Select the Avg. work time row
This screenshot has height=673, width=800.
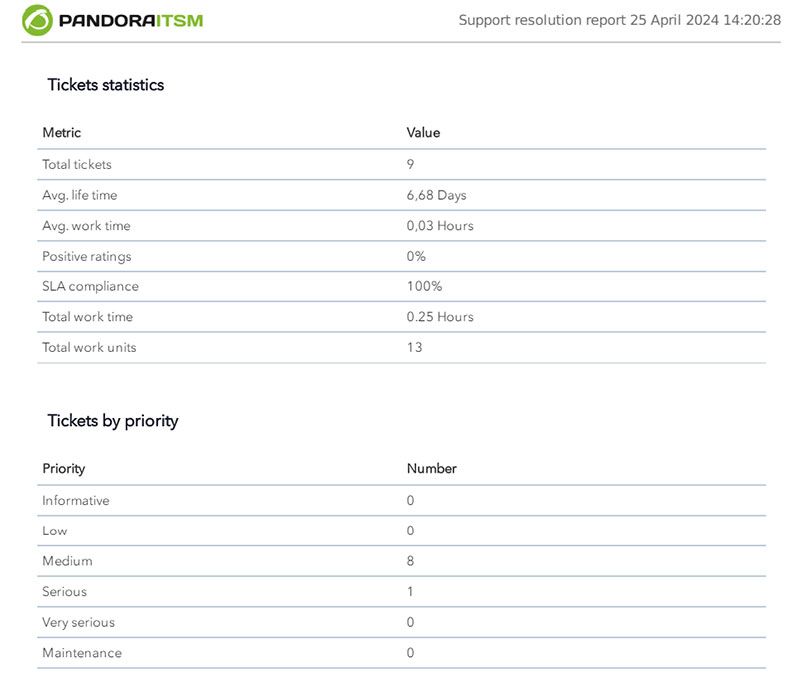point(402,226)
